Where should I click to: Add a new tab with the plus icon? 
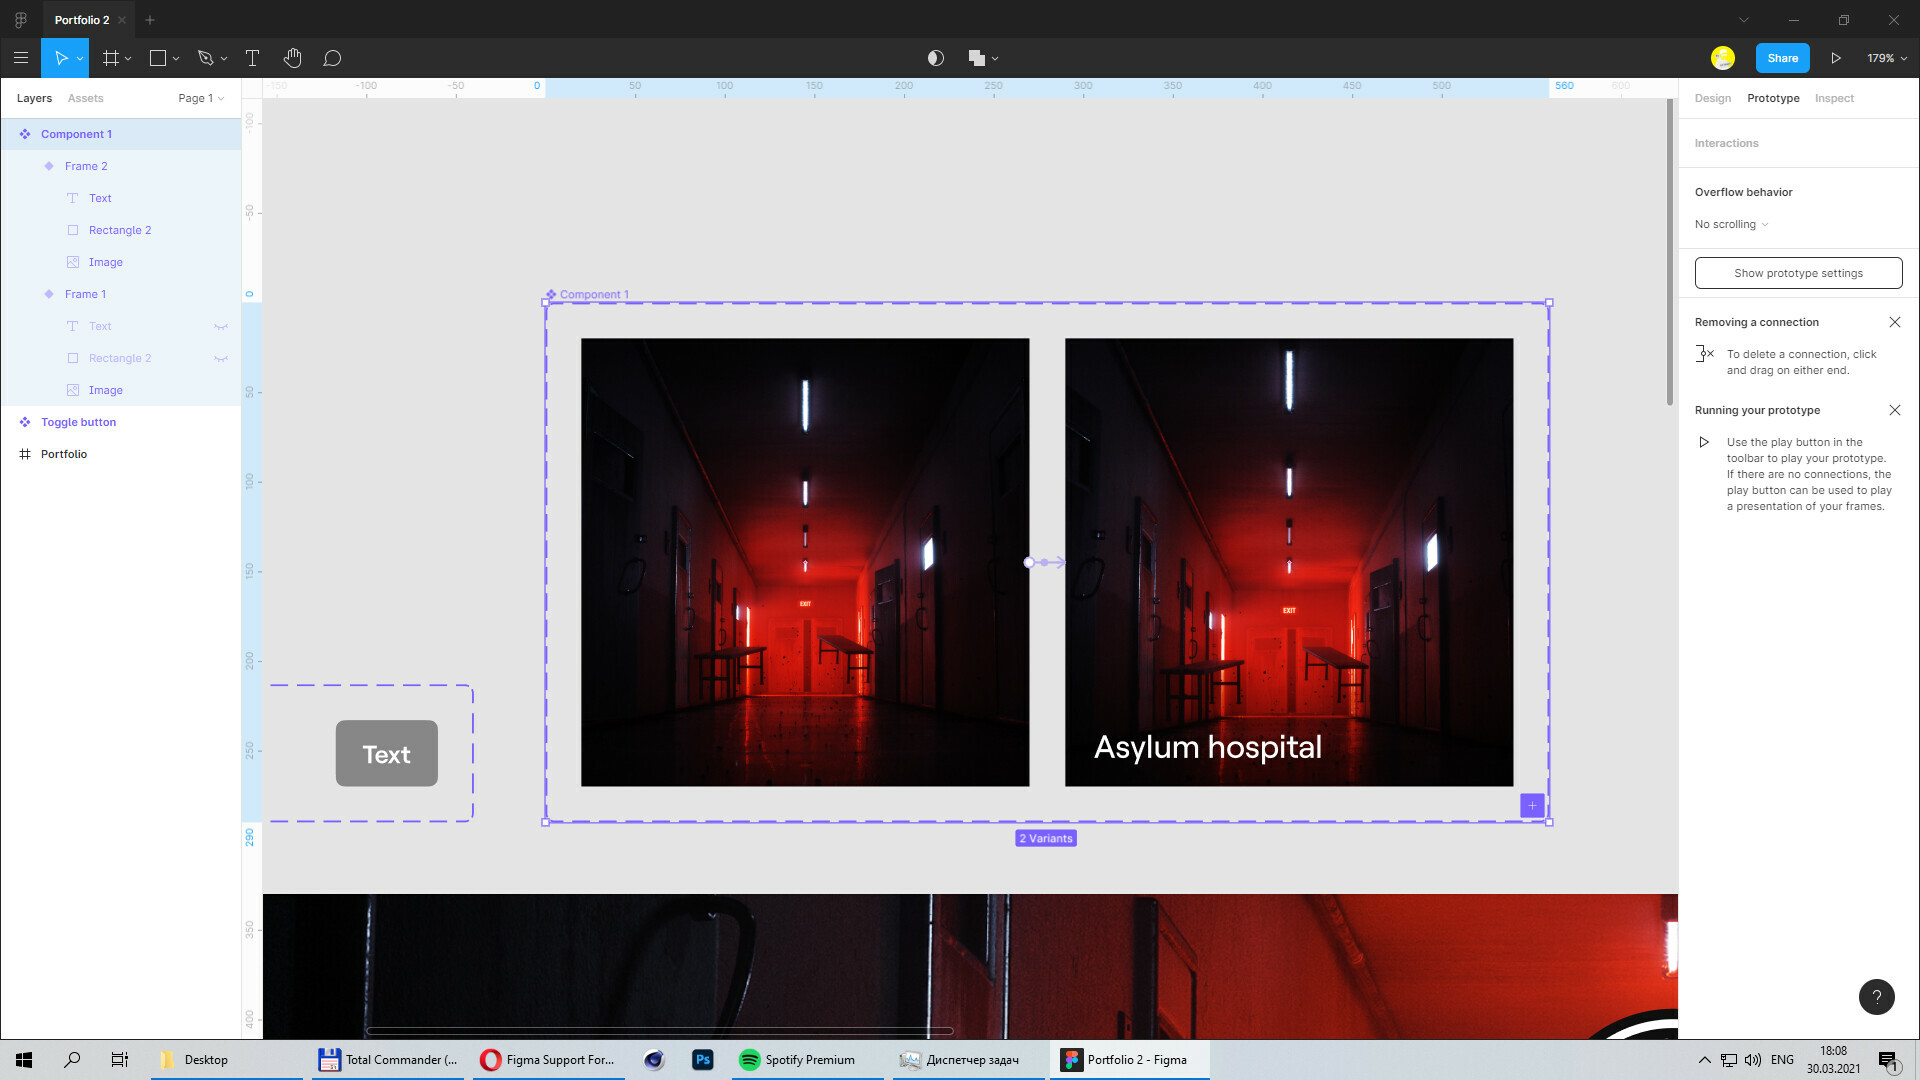tap(150, 20)
